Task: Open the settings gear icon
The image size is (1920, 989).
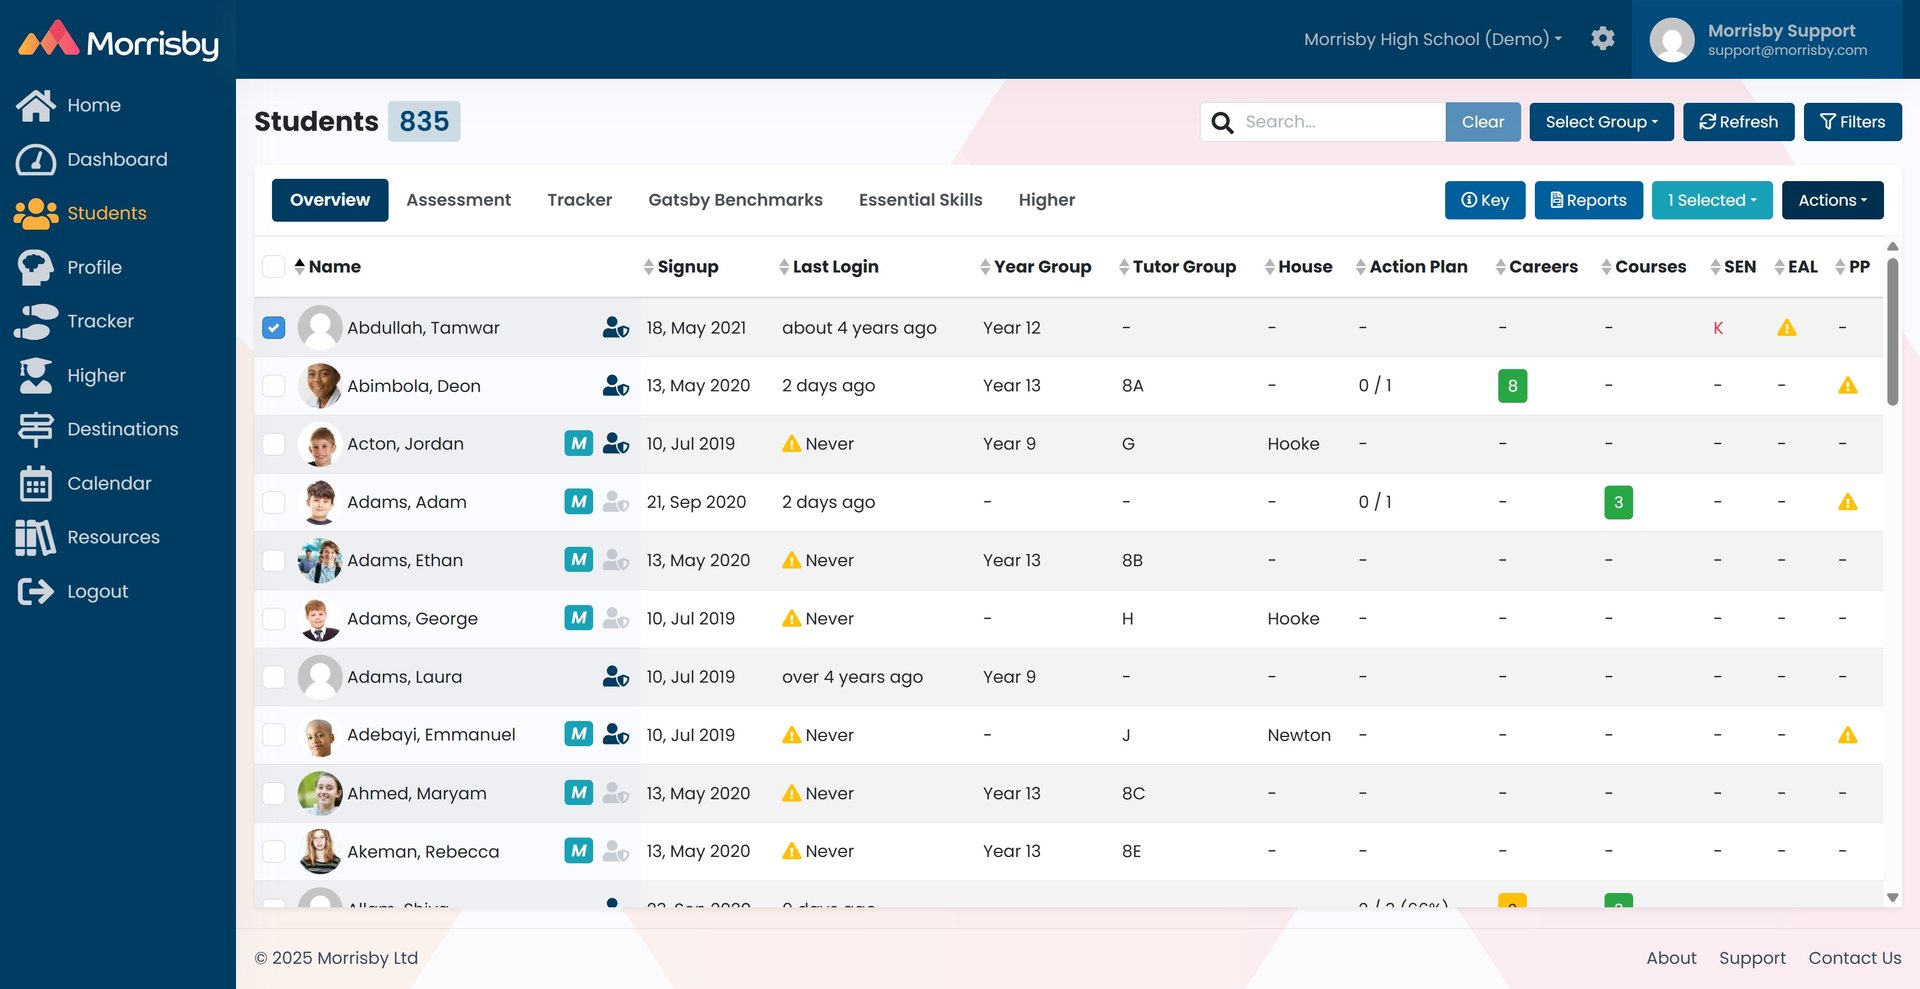Action: click(x=1602, y=39)
